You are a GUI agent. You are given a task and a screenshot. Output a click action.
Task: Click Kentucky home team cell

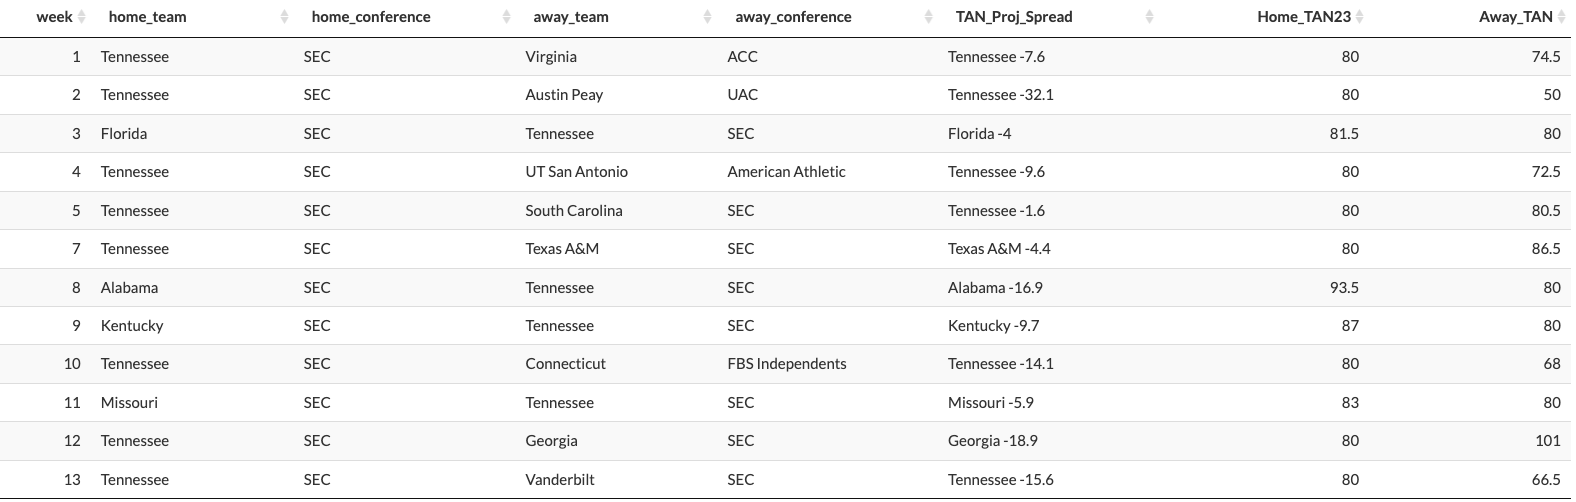[x=132, y=326]
